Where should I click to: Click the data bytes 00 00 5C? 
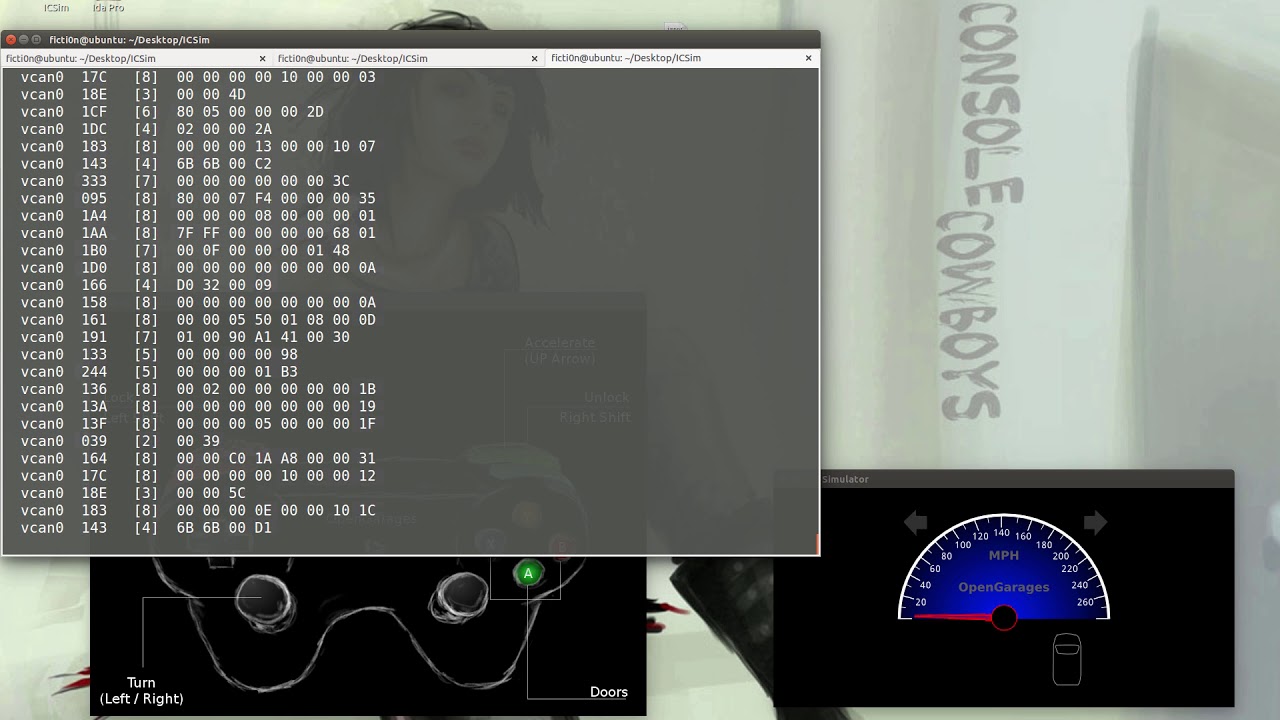[x=211, y=493]
